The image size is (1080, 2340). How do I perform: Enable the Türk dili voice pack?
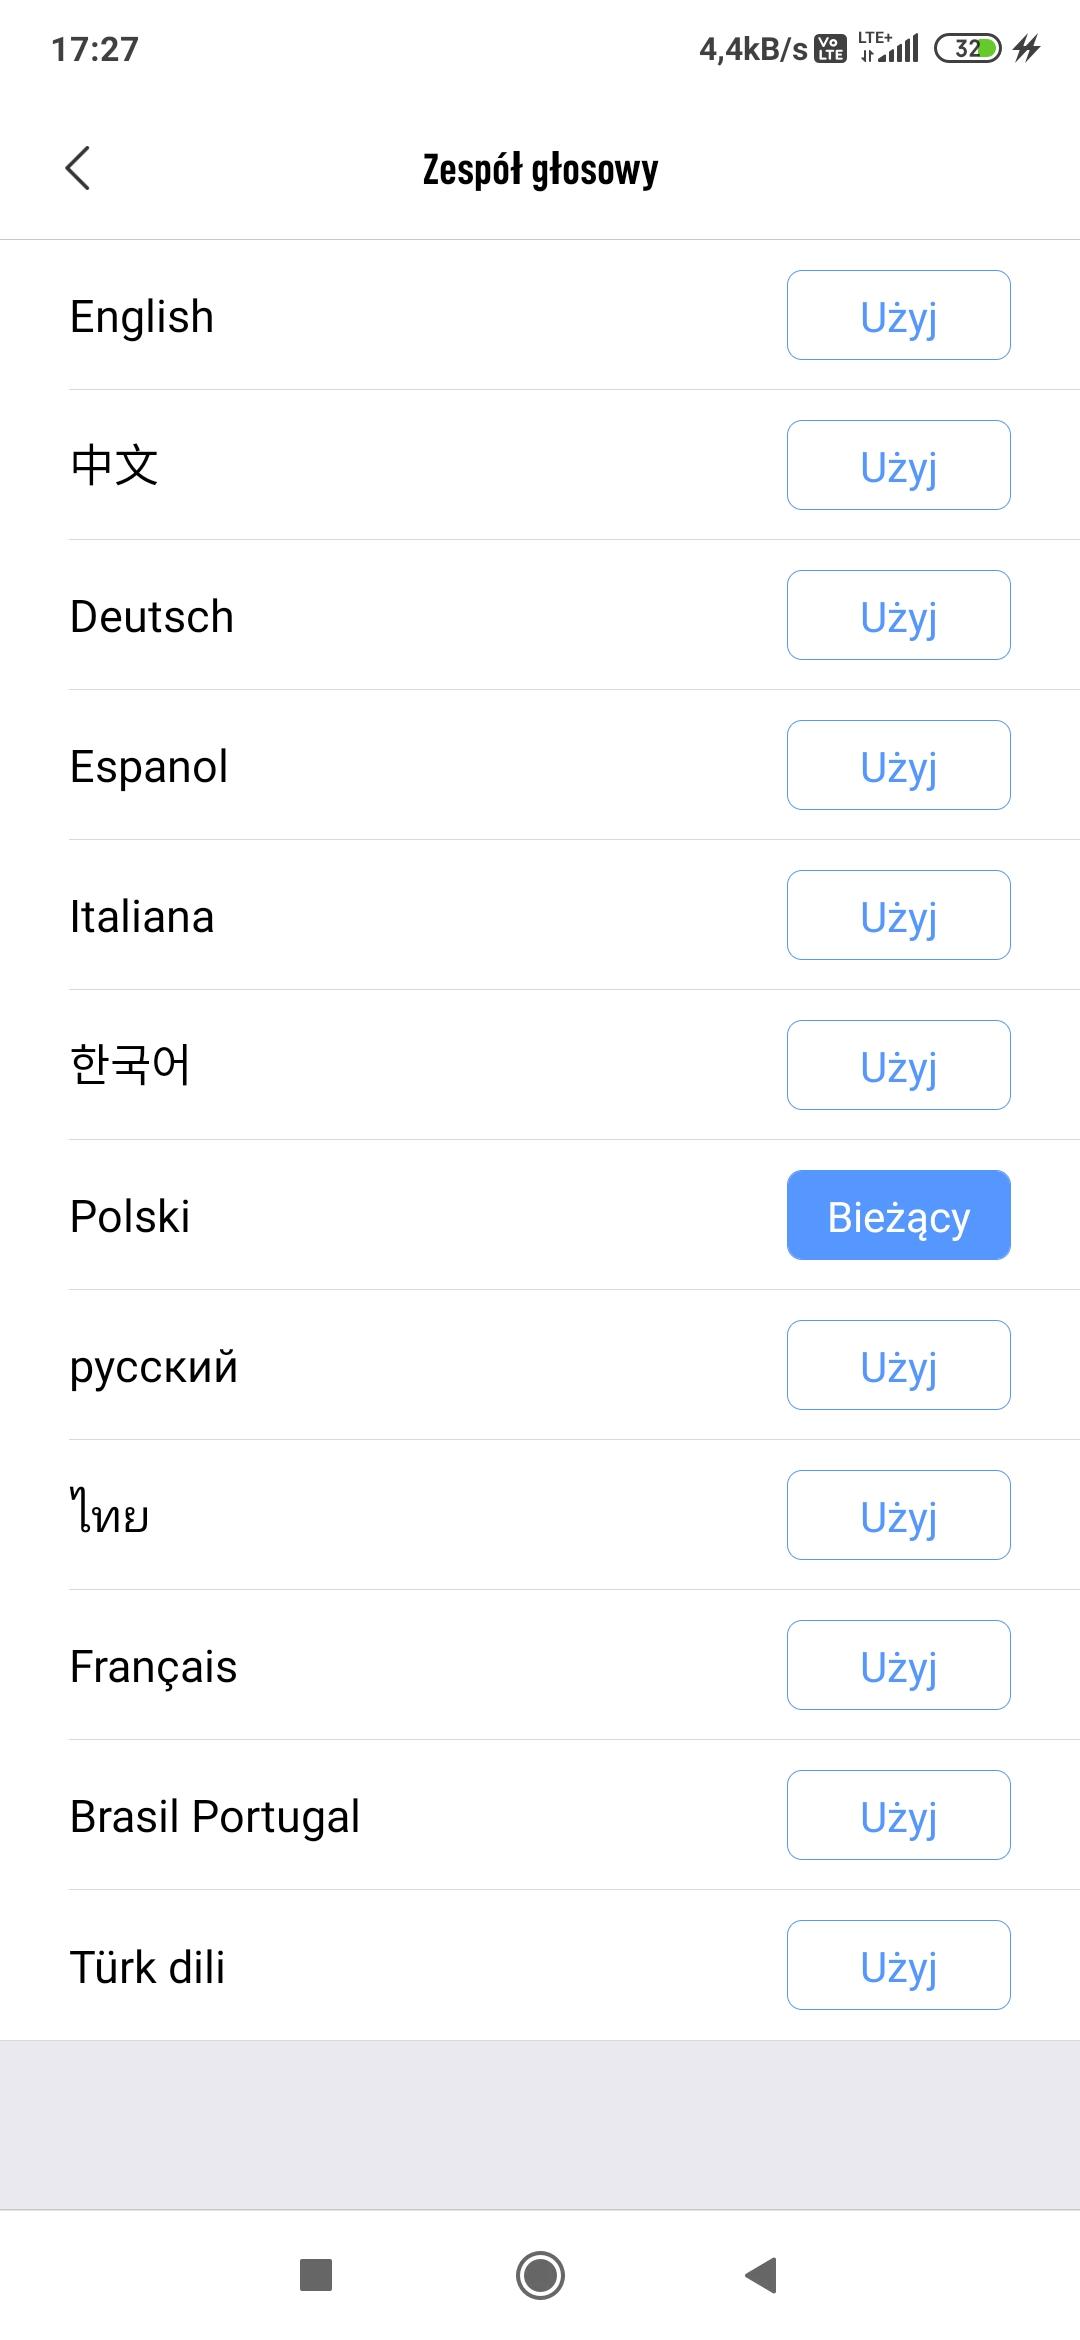[898, 1966]
